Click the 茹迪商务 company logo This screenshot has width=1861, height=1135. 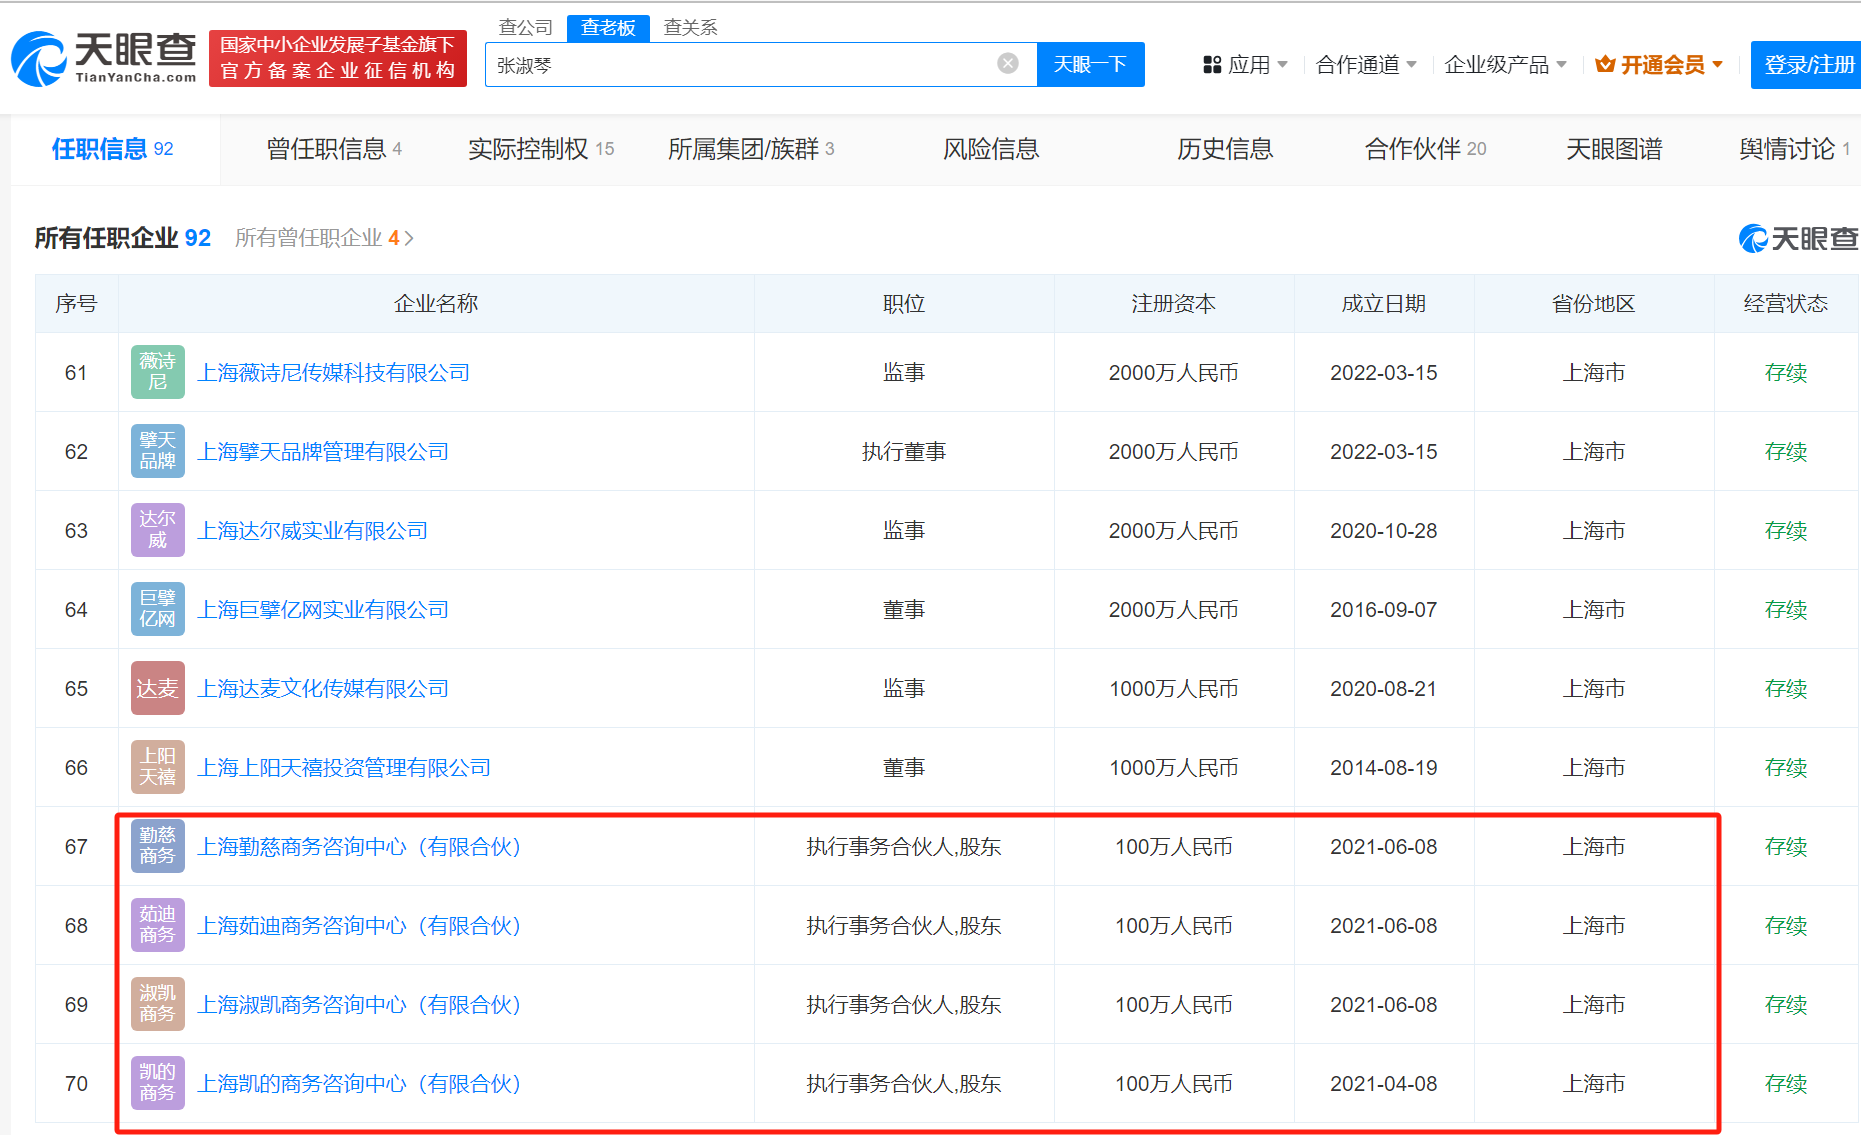click(158, 925)
